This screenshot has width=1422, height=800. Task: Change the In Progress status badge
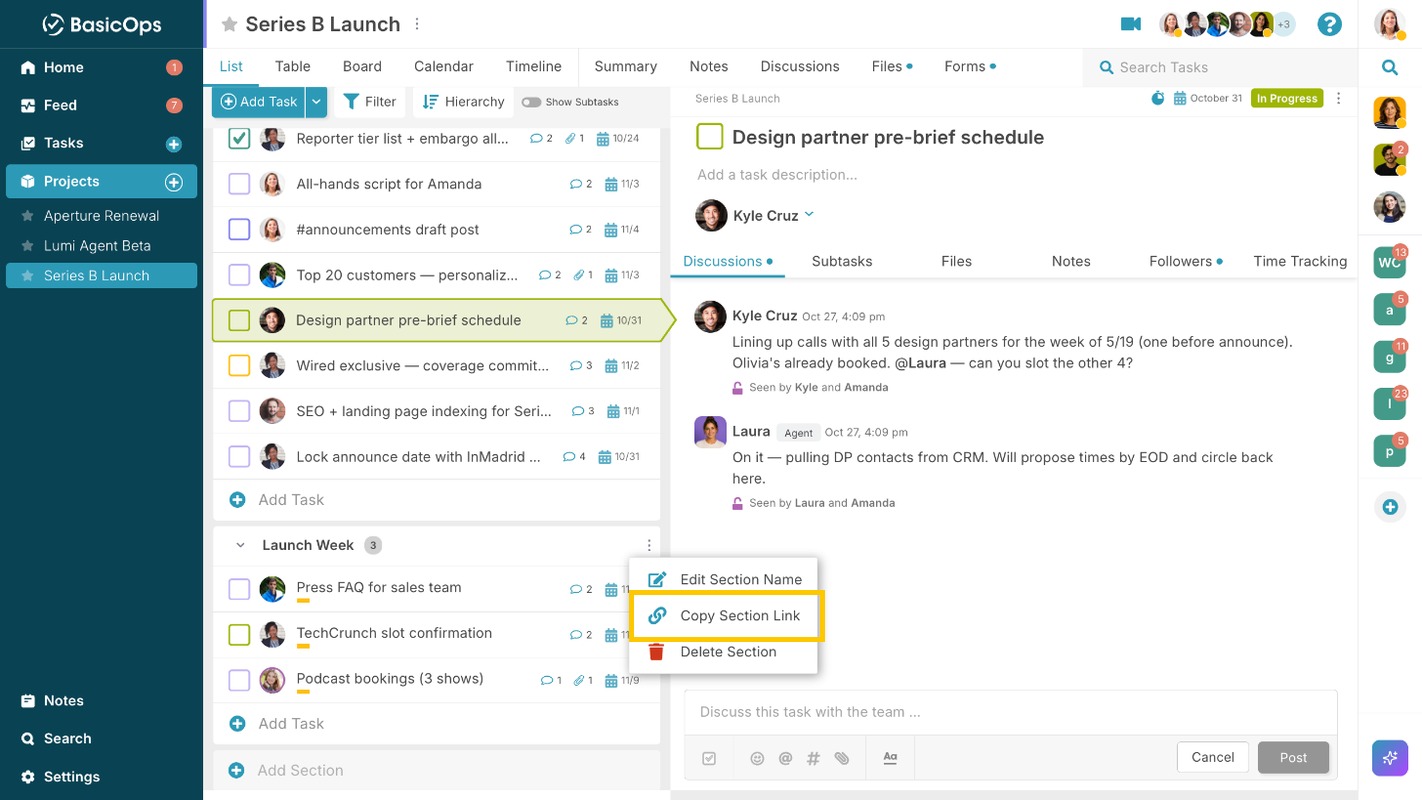point(1287,98)
